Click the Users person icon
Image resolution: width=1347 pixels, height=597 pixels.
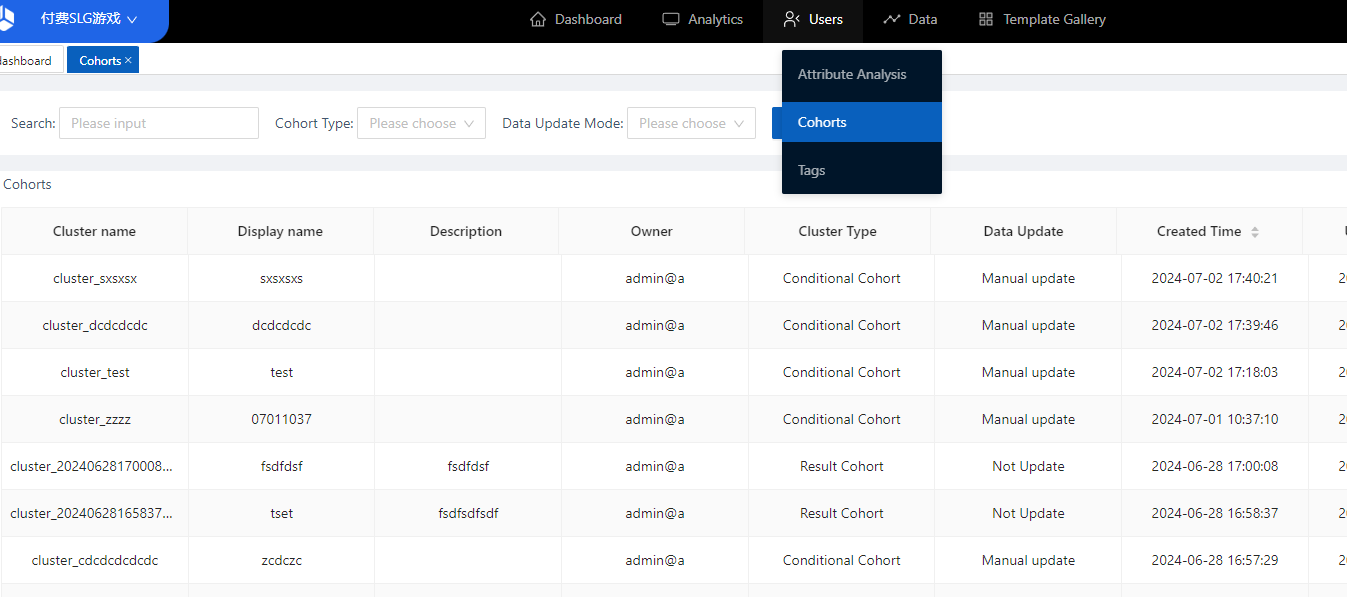tap(792, 19)
